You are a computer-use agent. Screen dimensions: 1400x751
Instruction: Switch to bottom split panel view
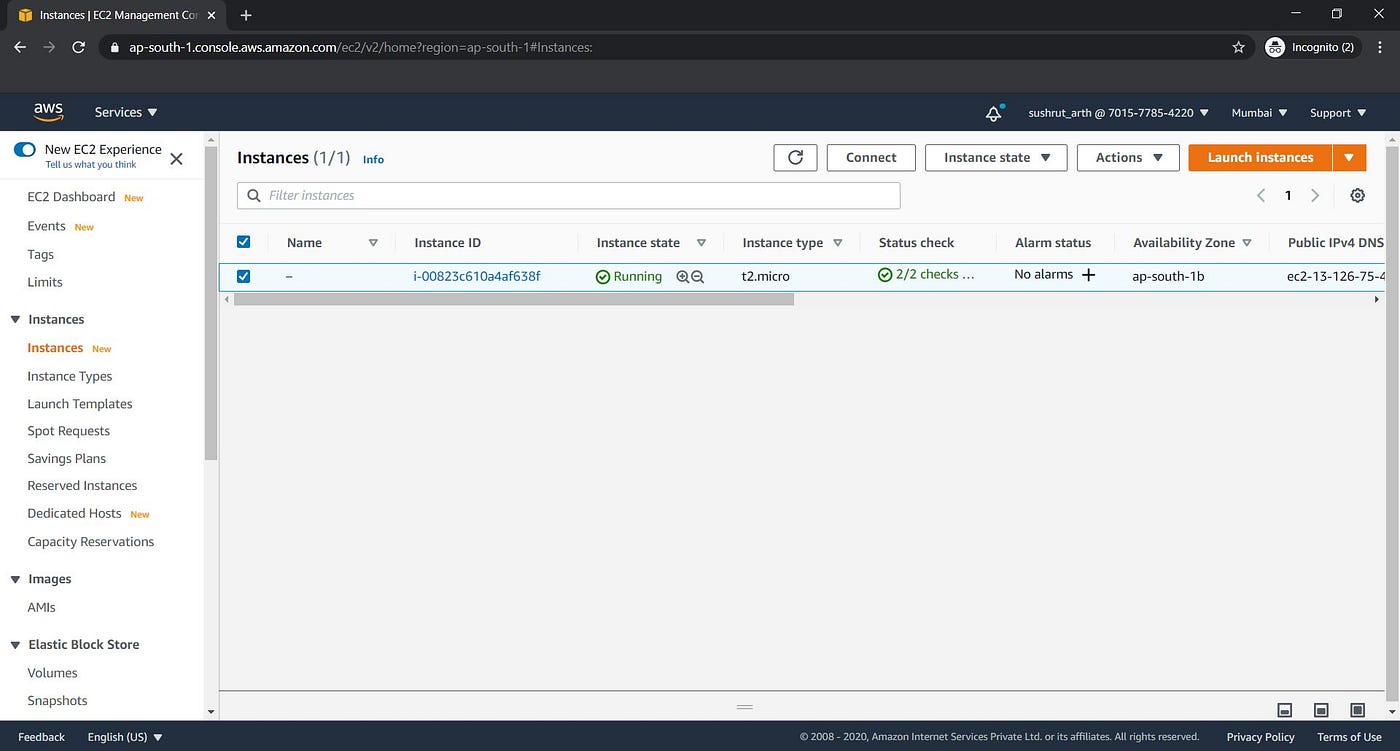(1285, 710)
